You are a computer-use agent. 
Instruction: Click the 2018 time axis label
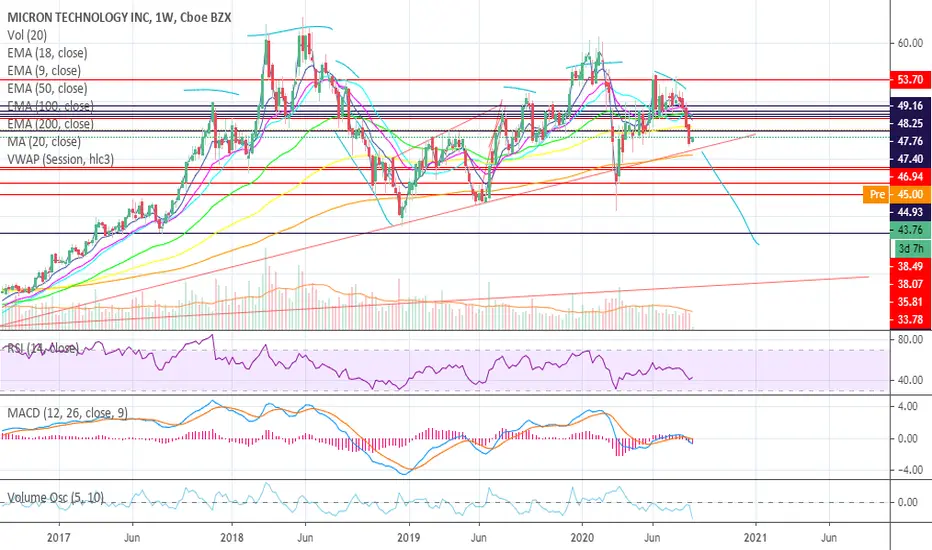[x=232, y=538]
